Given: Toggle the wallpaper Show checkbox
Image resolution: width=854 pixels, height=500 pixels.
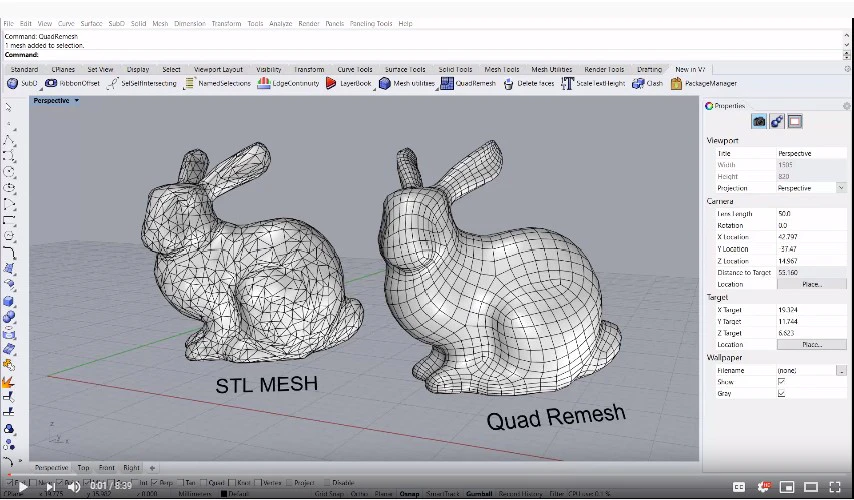Looking at the screenshot, I should pos(782,382).
